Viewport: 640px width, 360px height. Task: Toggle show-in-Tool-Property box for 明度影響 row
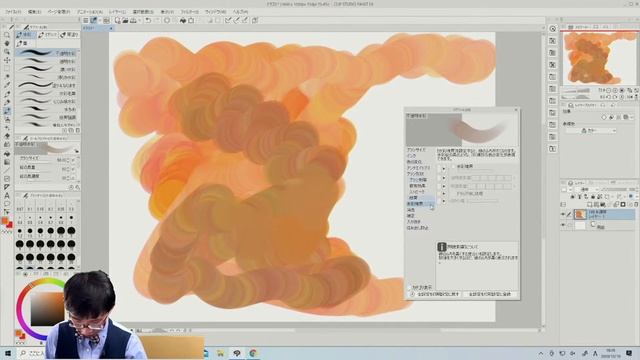tap(440, 186)
